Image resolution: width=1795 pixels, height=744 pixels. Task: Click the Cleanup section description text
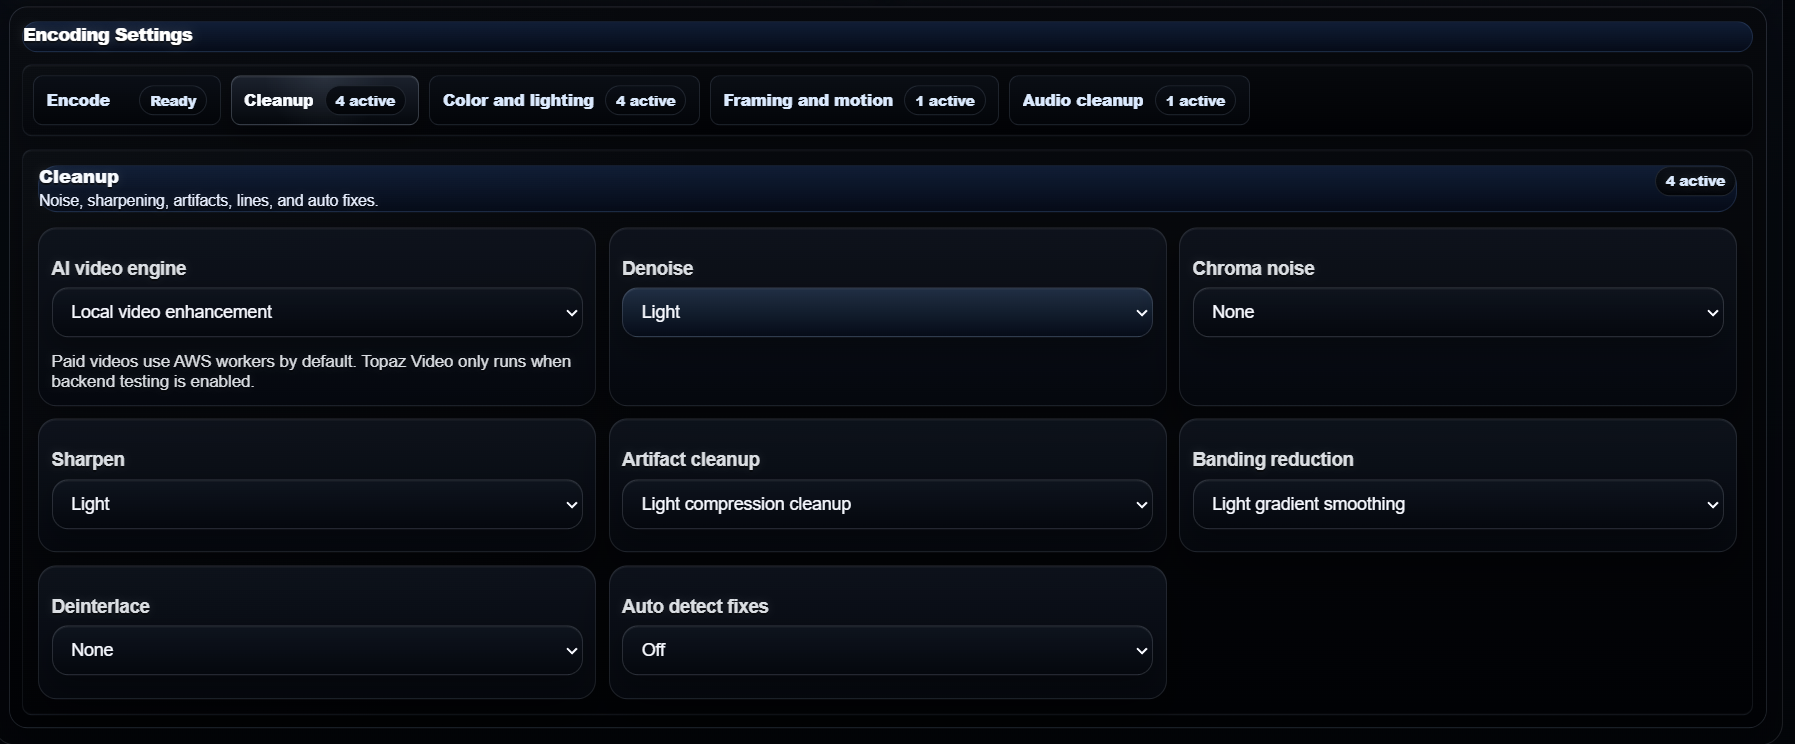click(x=208, y=201)
